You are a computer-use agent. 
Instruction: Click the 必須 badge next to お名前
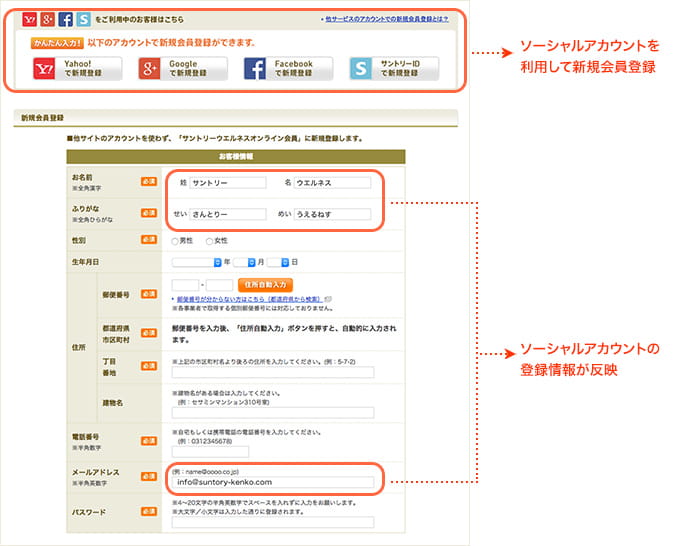point(149,182)
